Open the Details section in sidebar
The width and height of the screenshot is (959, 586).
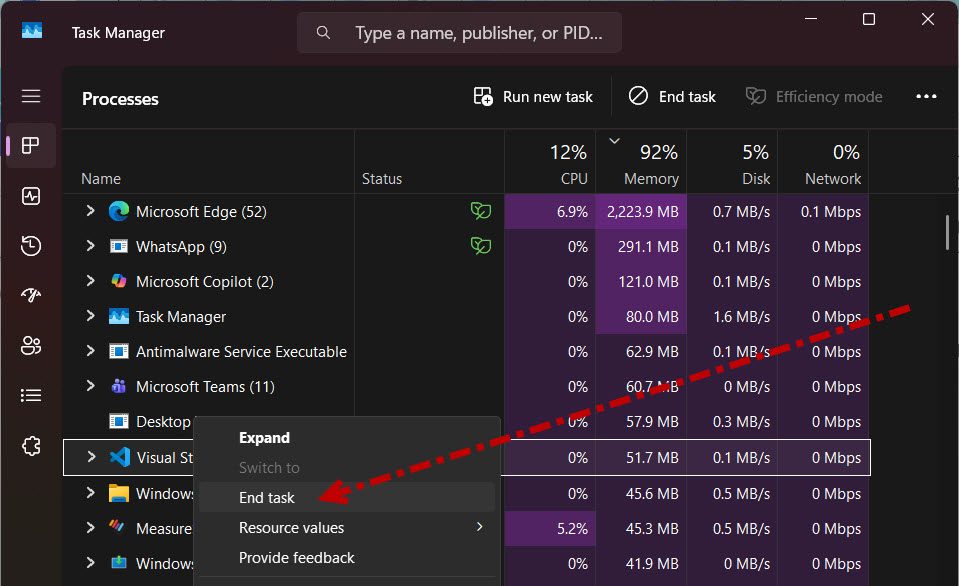[x=30, y=395]
